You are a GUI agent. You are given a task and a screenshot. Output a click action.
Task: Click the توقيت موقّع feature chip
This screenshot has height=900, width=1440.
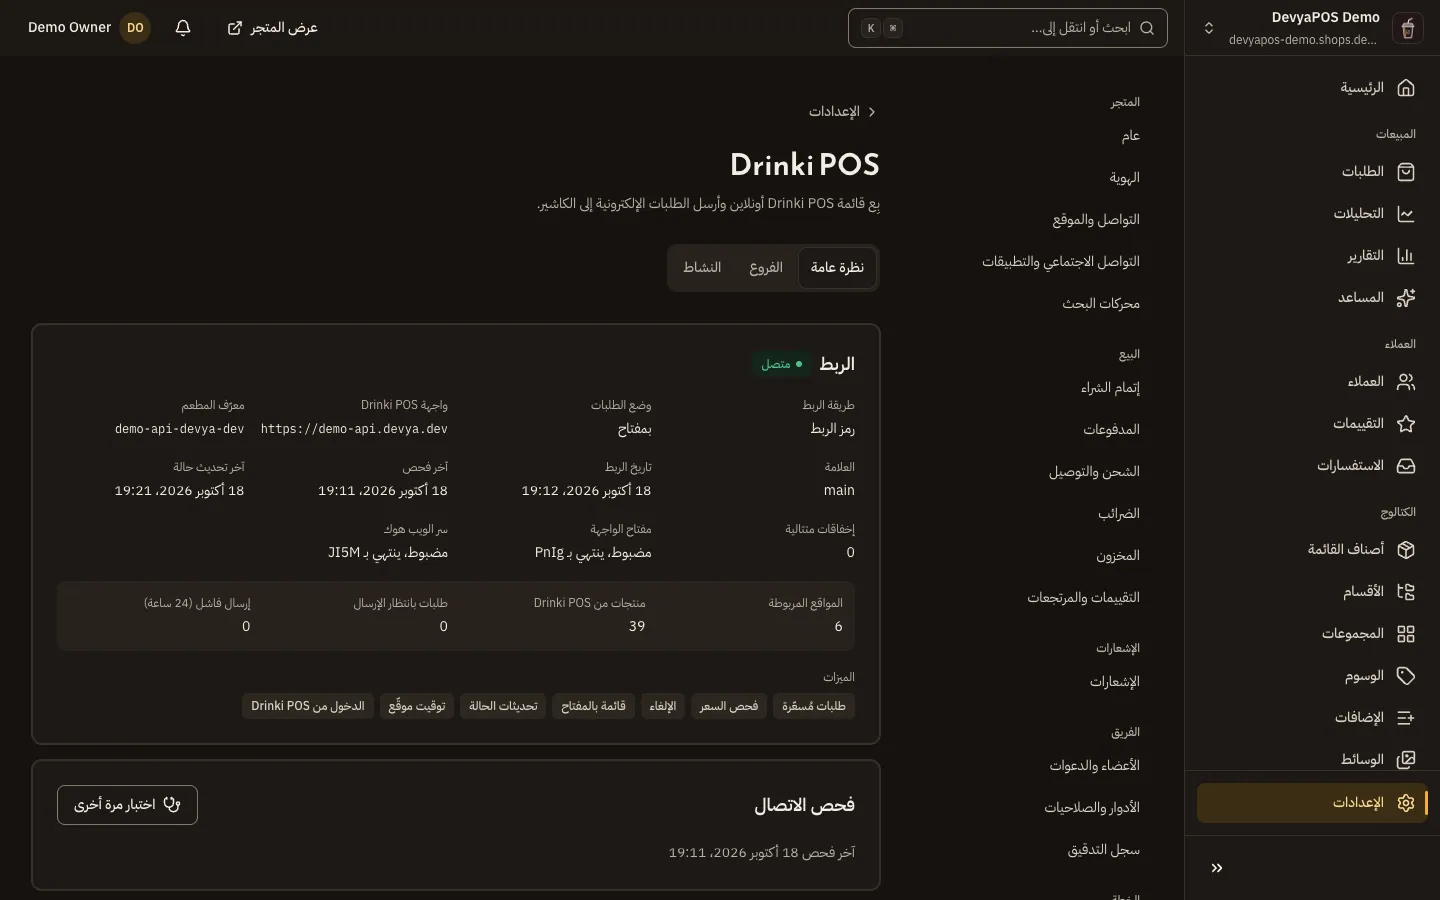click(x=417, y=706)
